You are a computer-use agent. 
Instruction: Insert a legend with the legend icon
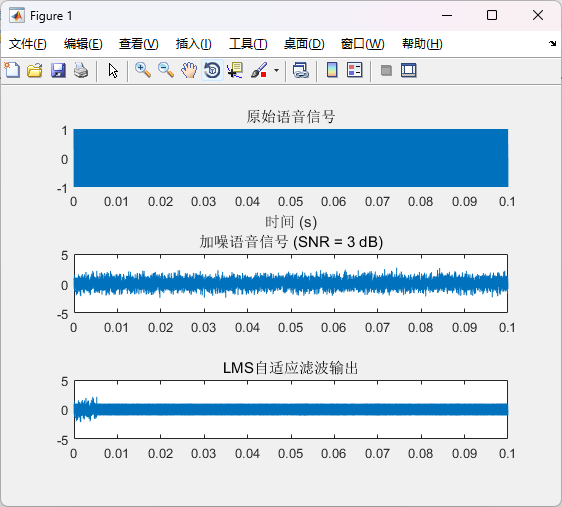(355, 70)
